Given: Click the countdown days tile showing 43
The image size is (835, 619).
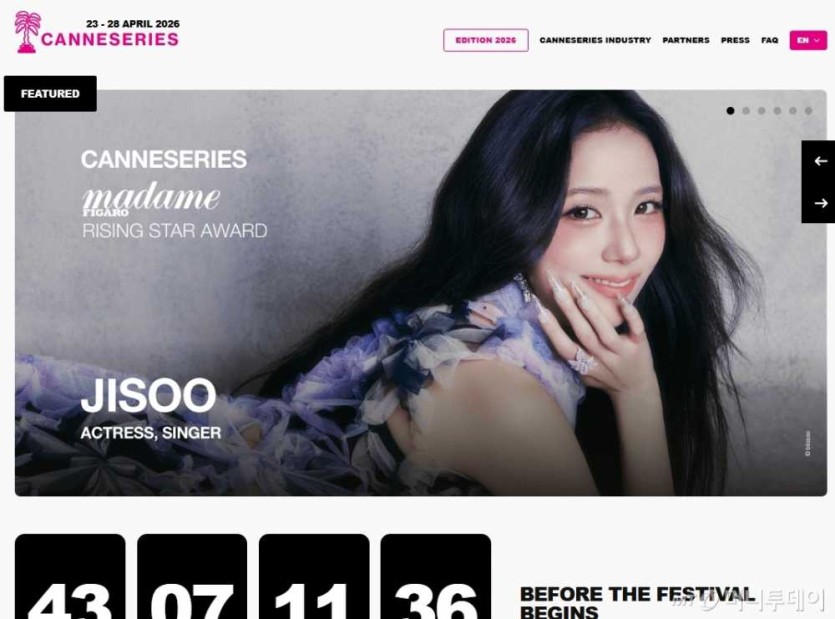Looking at the screenshot, I should coord(70,576).
